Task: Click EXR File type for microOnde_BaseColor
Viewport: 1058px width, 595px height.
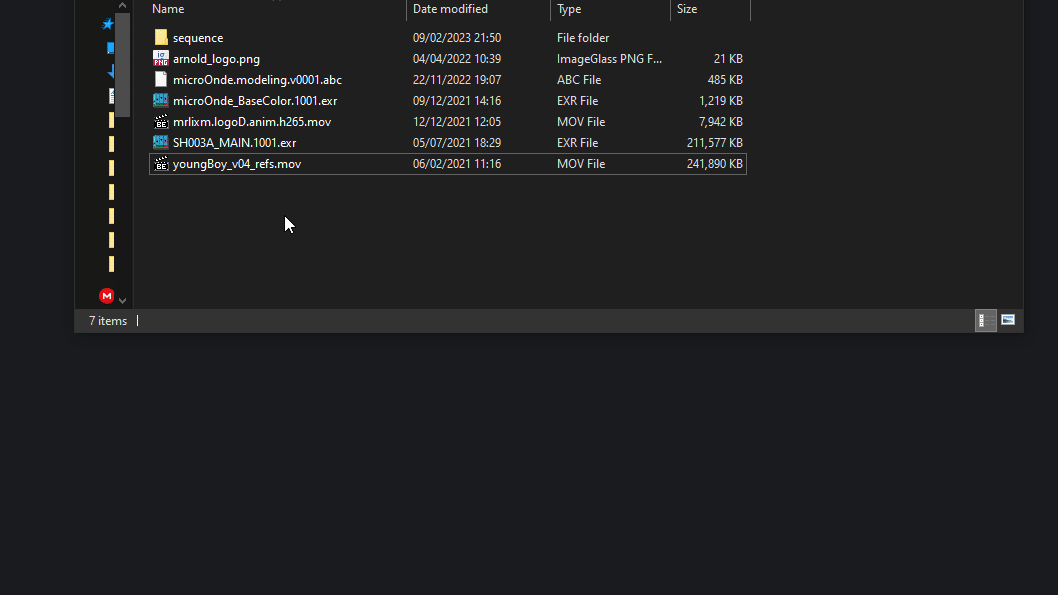Action: (578, 101)
